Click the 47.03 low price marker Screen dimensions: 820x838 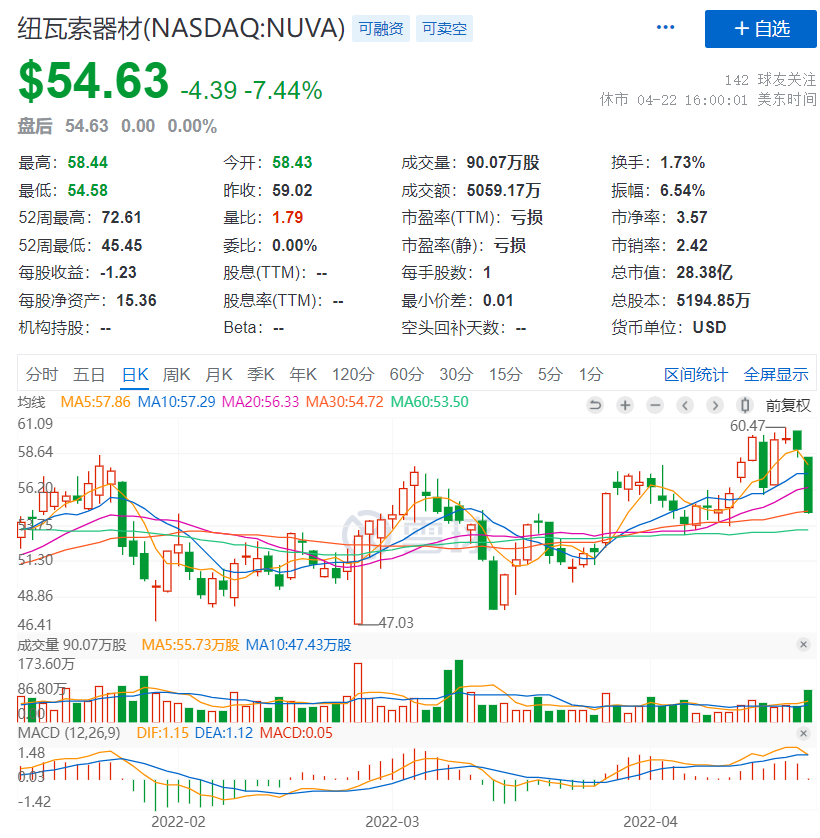396,623
